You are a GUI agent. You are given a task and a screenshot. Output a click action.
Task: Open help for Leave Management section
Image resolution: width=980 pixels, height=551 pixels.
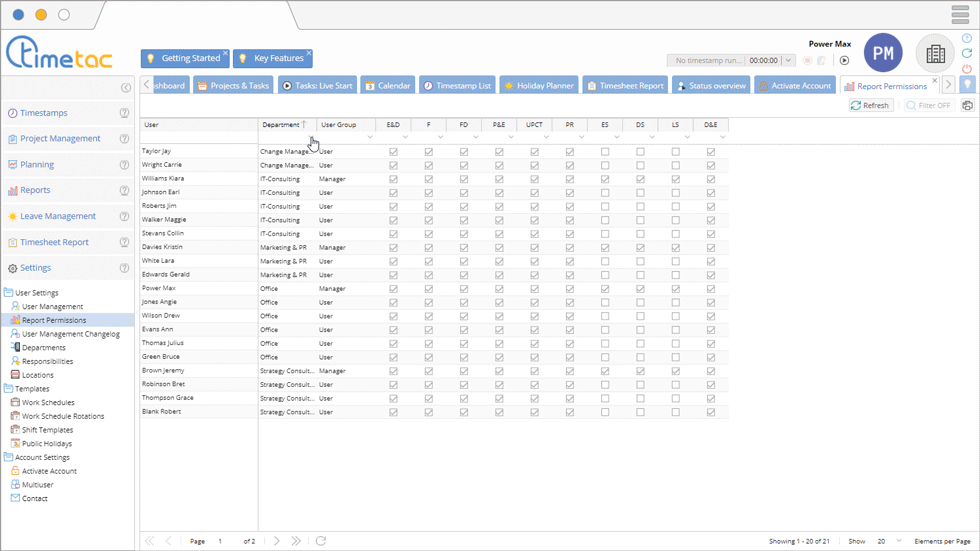pos(124,216)
